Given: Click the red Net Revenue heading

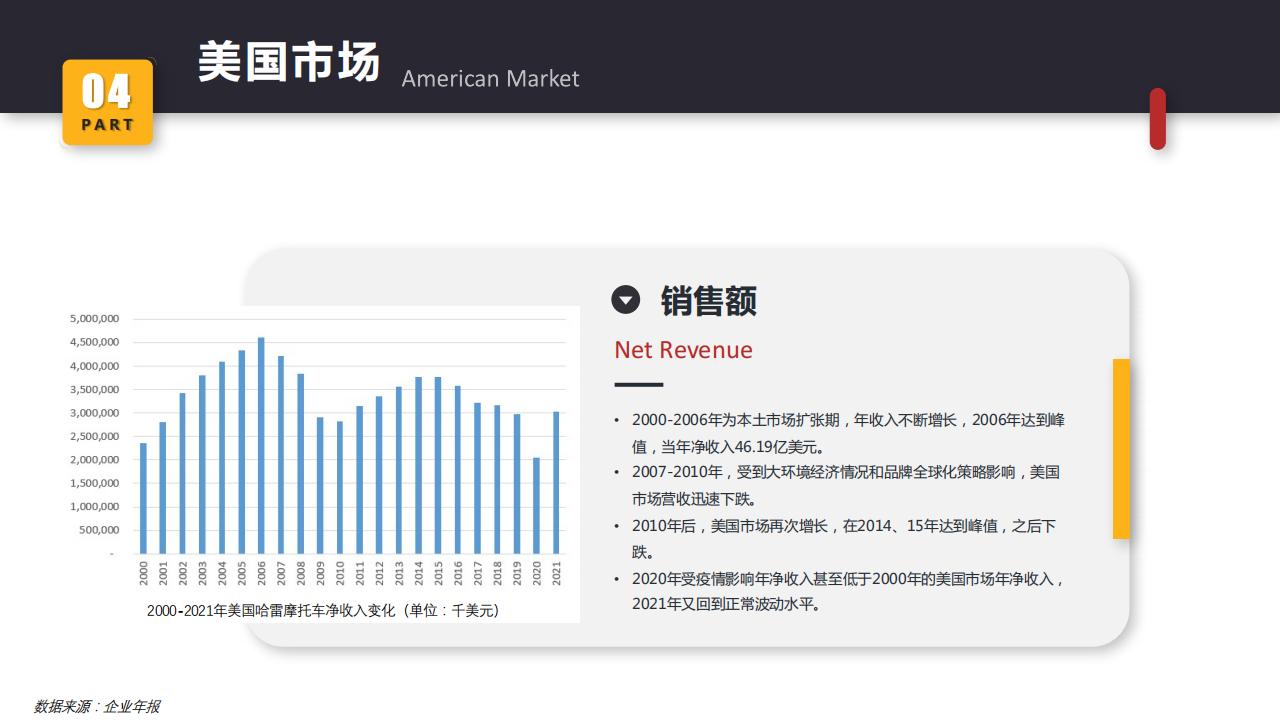Looking at the screenshot, I should coord(683,350).
